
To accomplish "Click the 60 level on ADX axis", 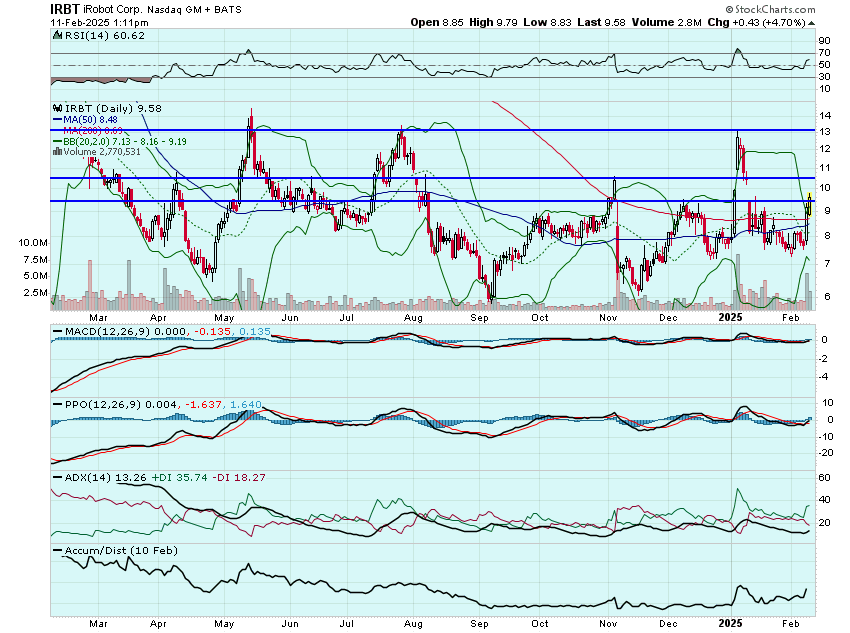I will pos(824,477).
